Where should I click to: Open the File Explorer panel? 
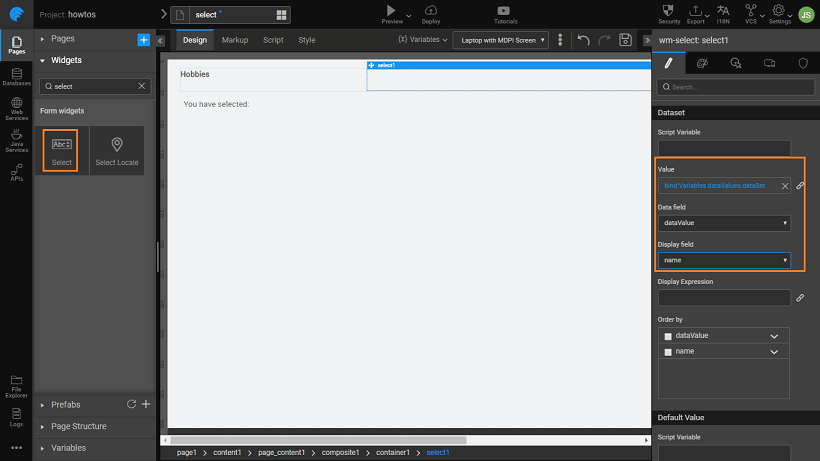coord(16,383)
